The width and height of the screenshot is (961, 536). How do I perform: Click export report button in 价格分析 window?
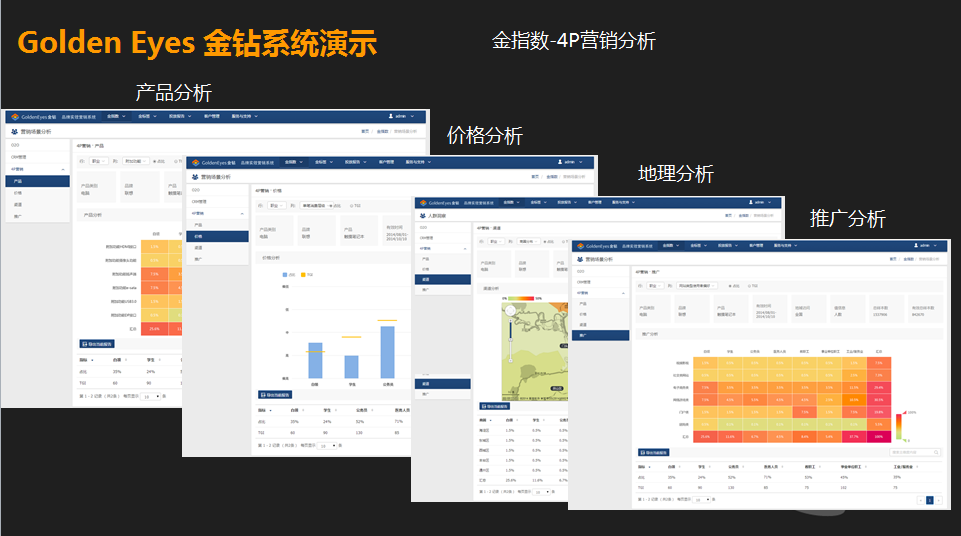[275, 395]
